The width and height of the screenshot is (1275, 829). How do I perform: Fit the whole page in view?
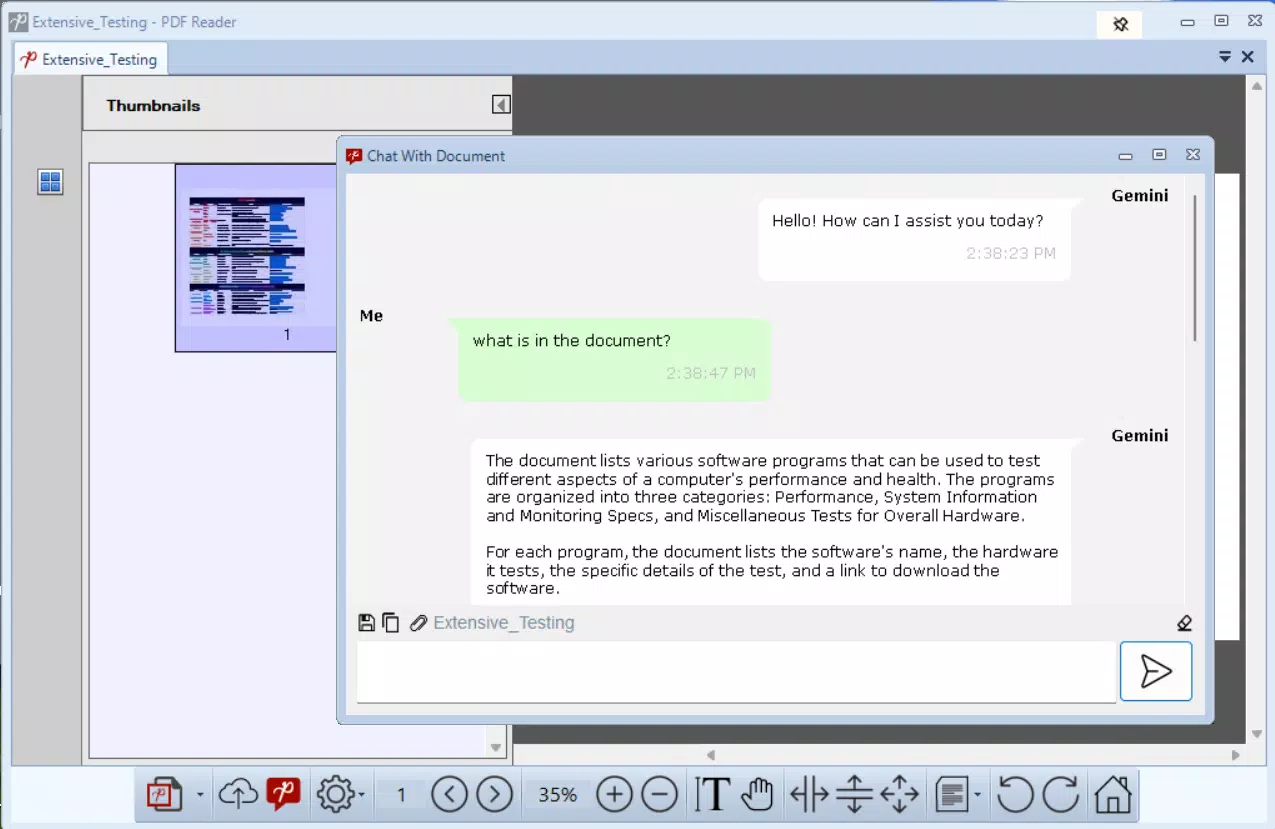900,795
